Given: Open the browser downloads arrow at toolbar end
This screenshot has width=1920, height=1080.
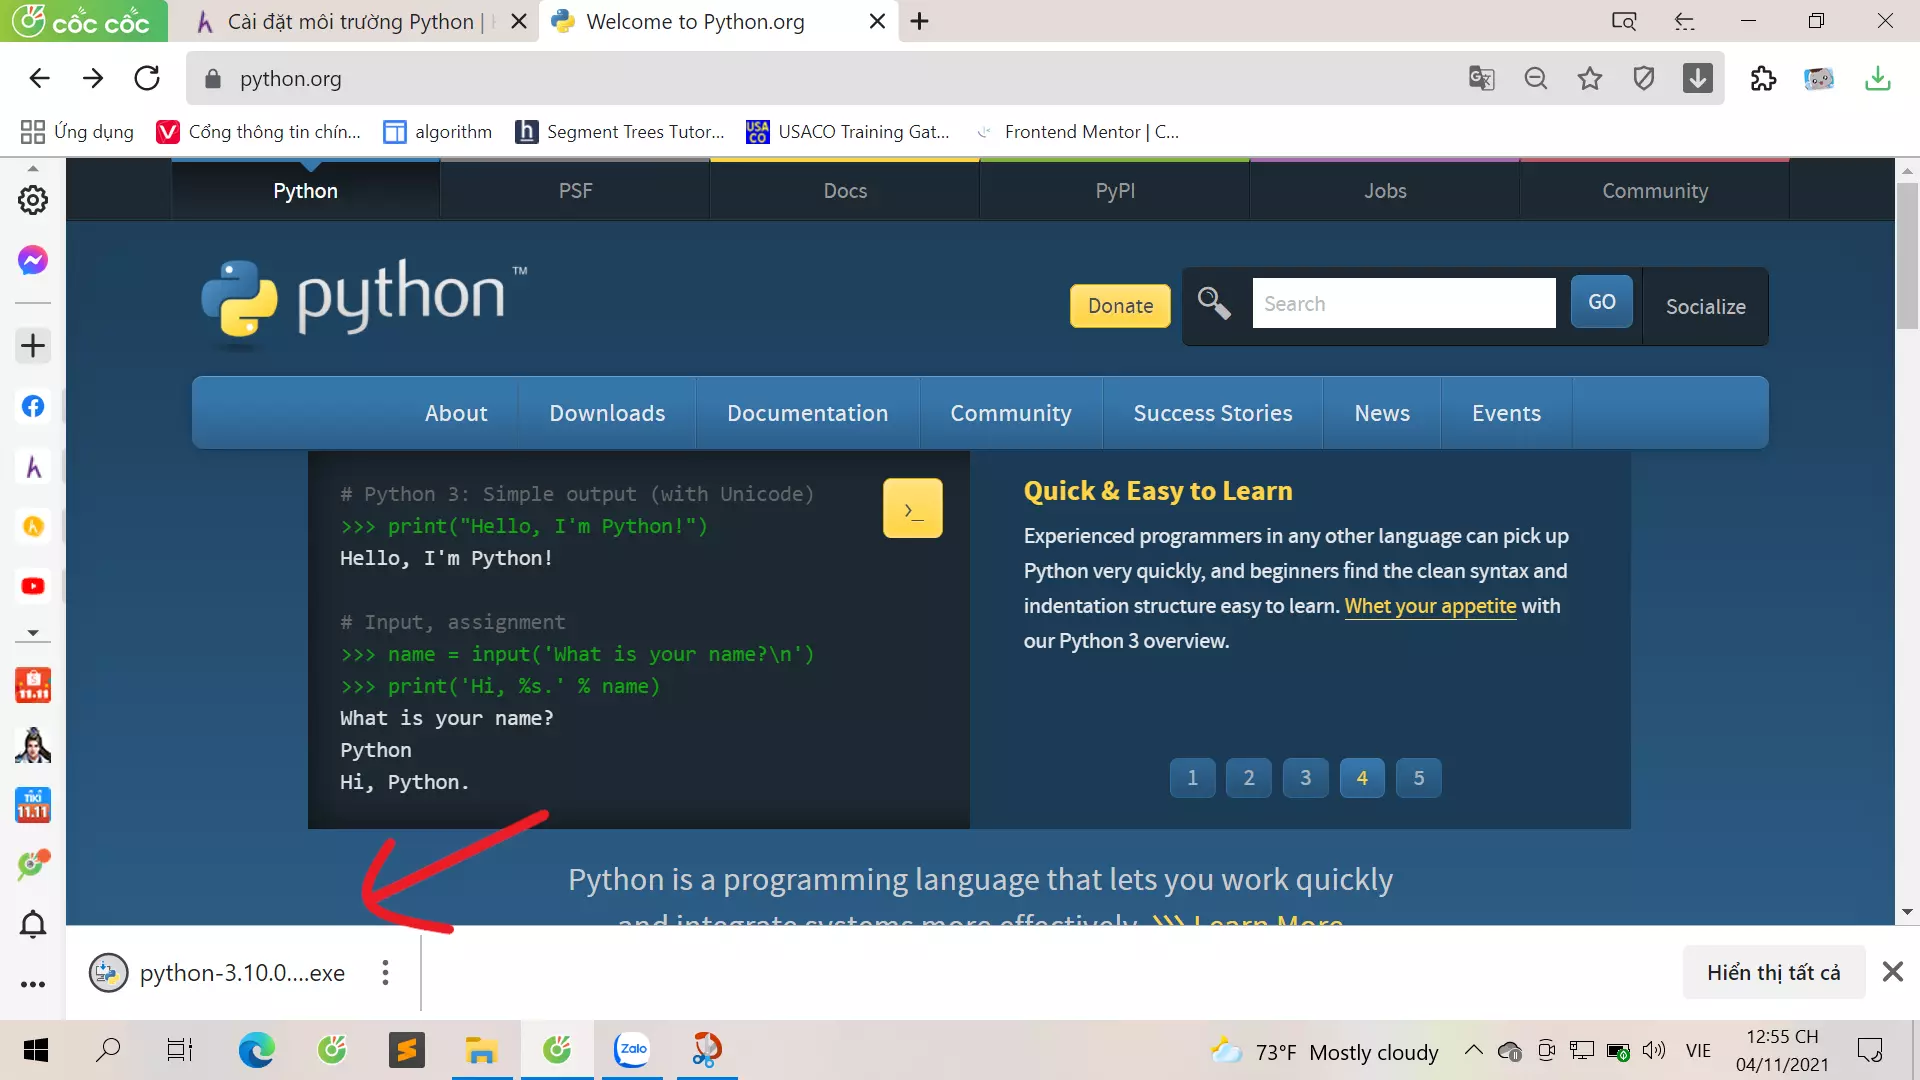Looking at the screenshot, I should coord(1878,78).
